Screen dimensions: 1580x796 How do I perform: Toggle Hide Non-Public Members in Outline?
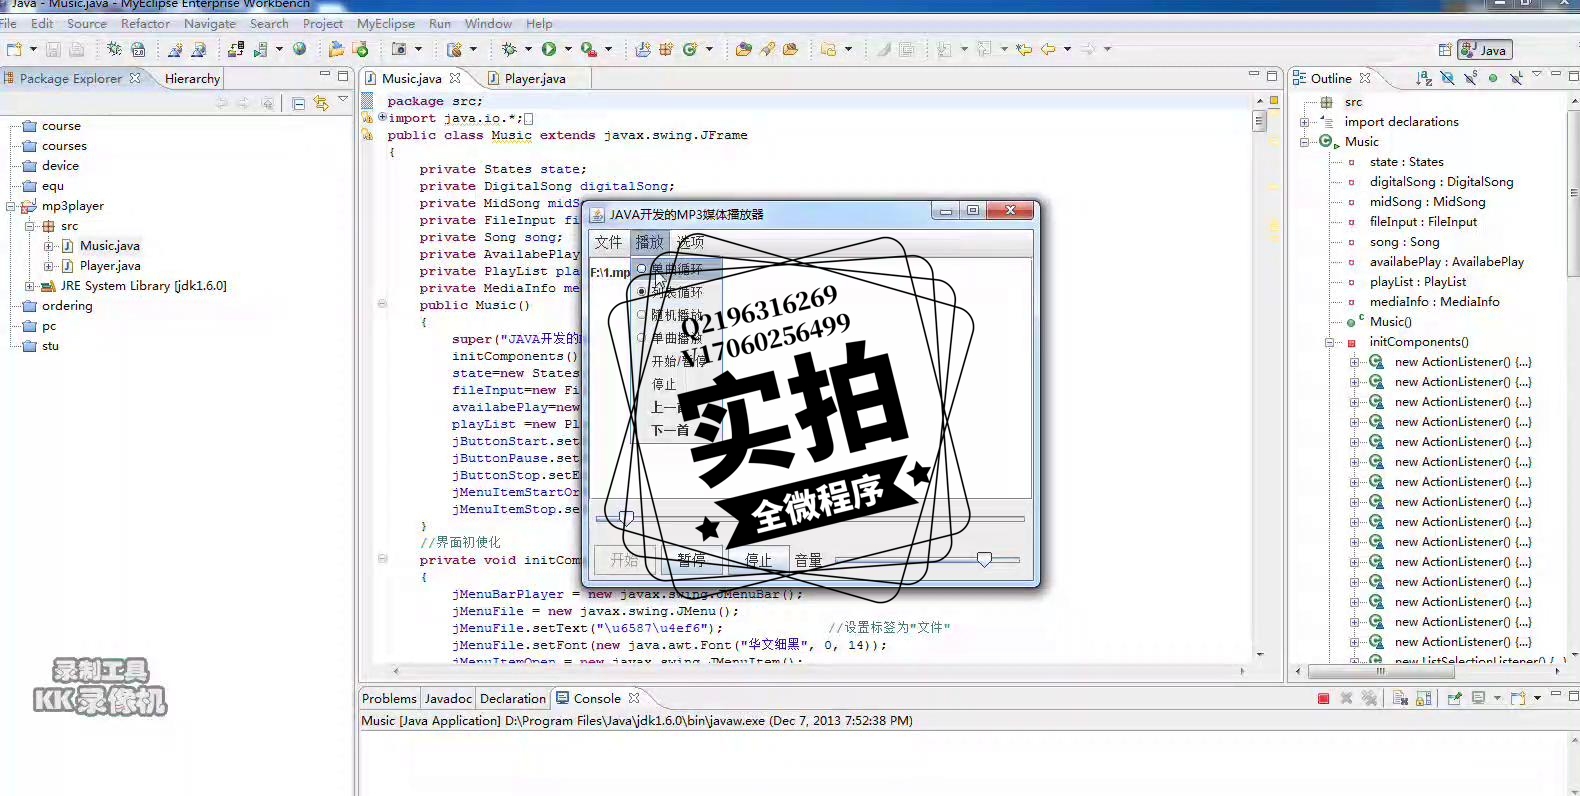coord(1493,78)
